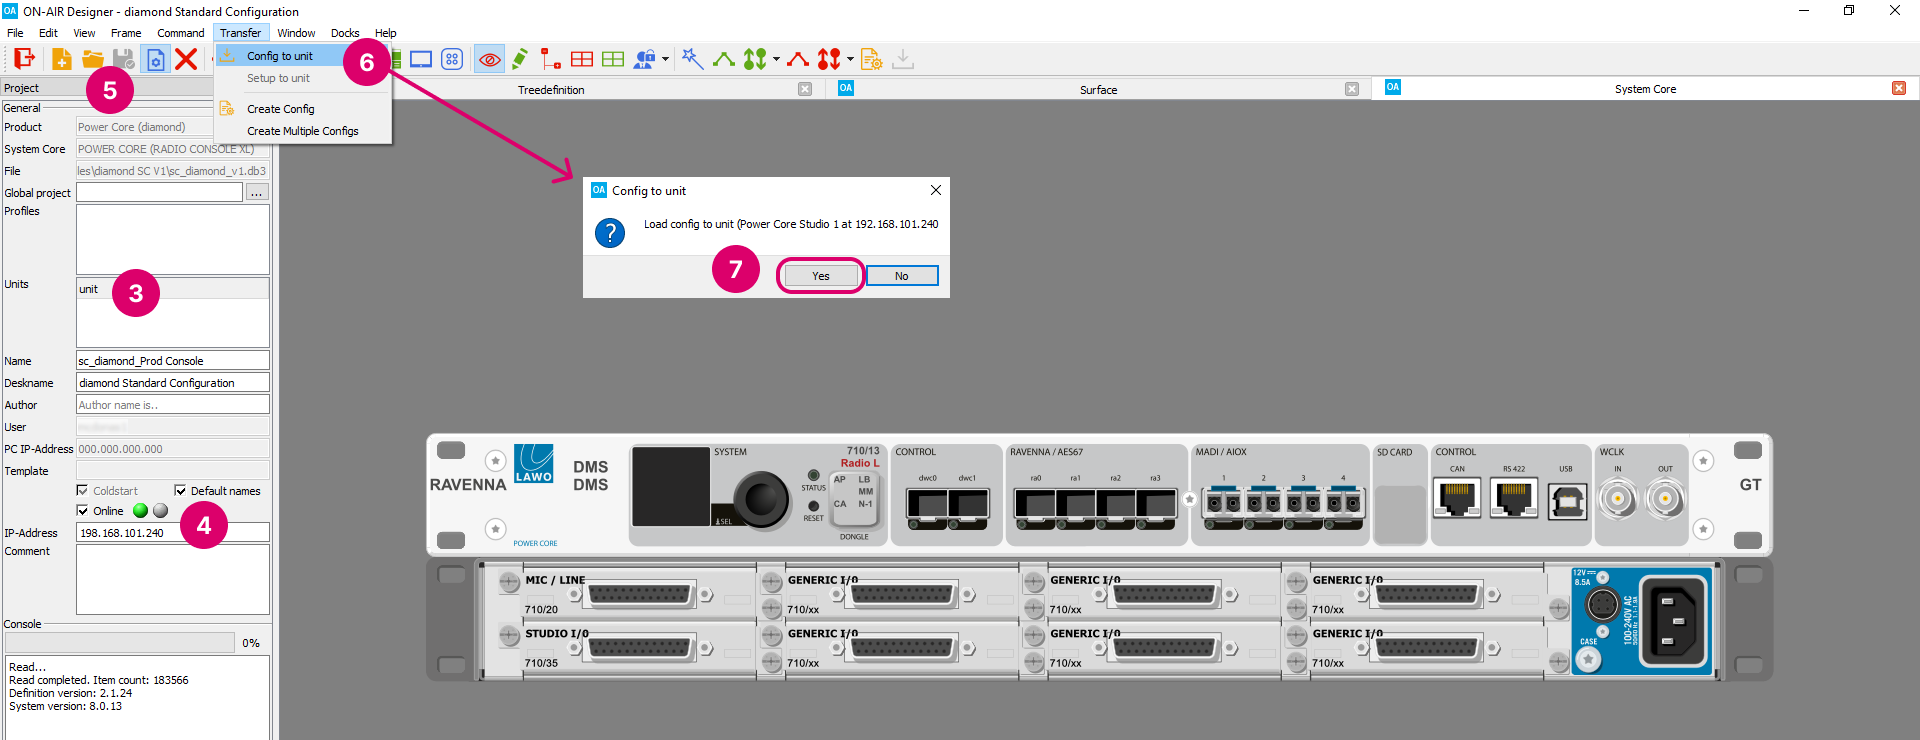Screen dimensions: 1920x740
Task: Create a new project file
Action: (x=61, y=59)
